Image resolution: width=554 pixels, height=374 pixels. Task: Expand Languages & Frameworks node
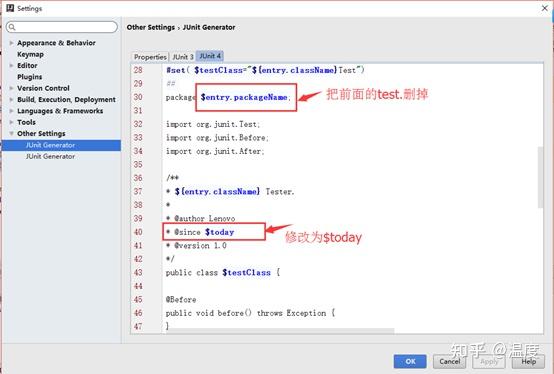(12, 111)
